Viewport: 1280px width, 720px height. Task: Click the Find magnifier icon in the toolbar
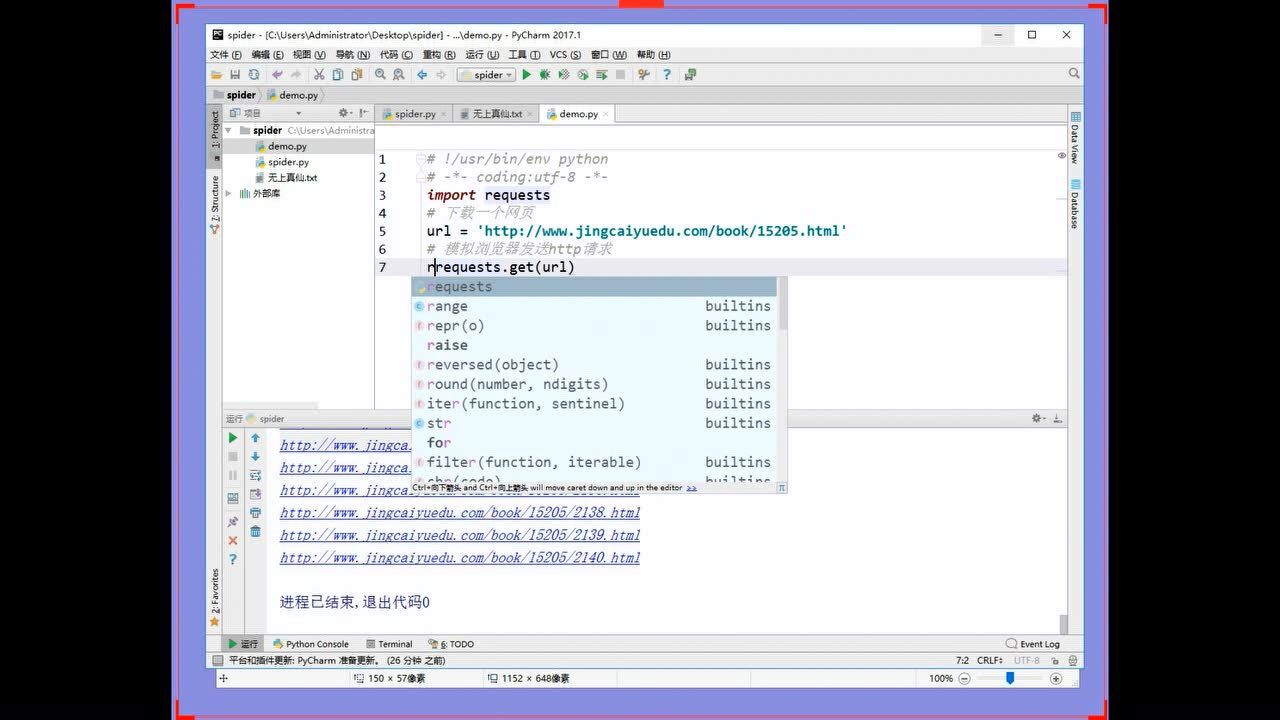click(x=380, y=75)
